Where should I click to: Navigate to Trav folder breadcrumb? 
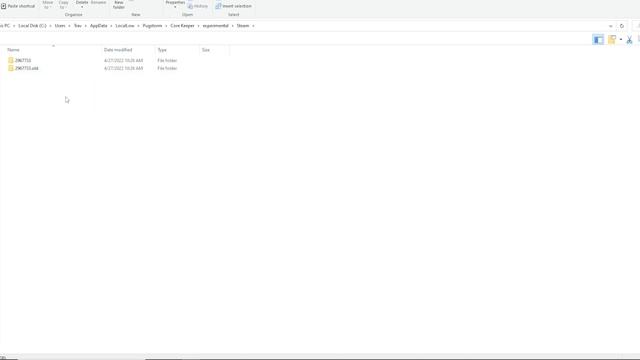point(78,26)
